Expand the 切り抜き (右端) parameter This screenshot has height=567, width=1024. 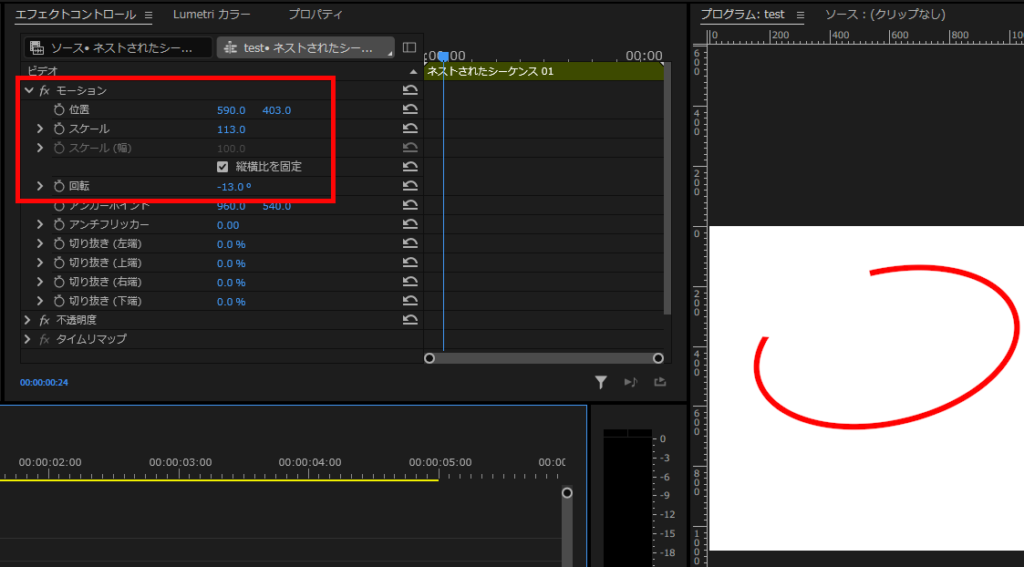(x=40, y=282)
